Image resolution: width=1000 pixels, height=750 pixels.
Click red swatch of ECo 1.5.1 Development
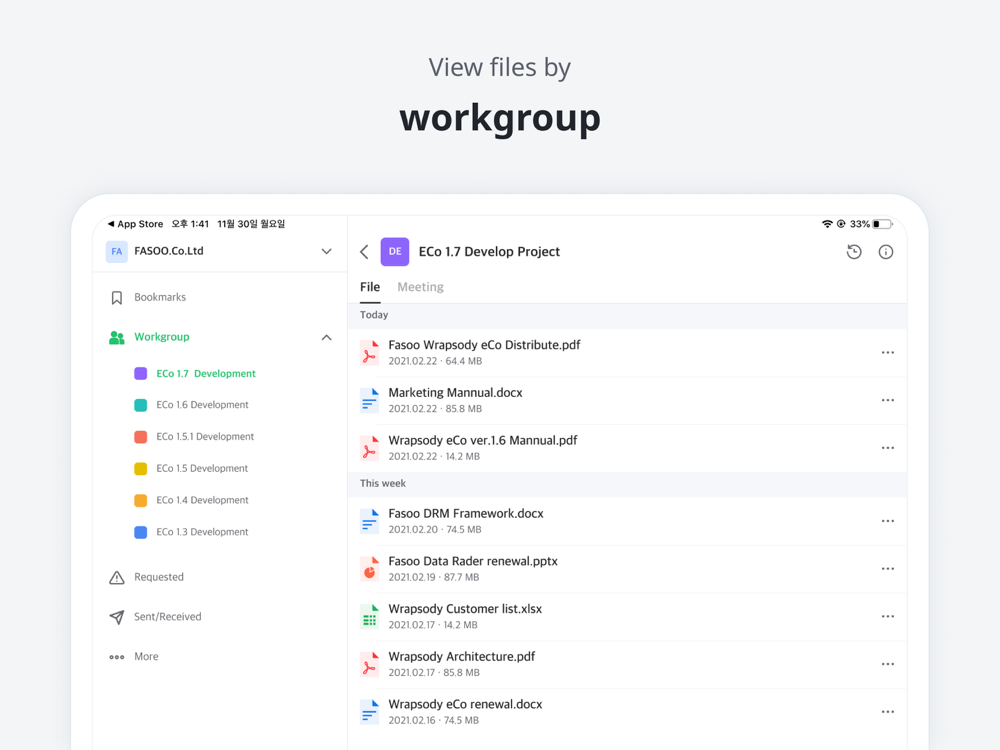[x=140, y=437]
